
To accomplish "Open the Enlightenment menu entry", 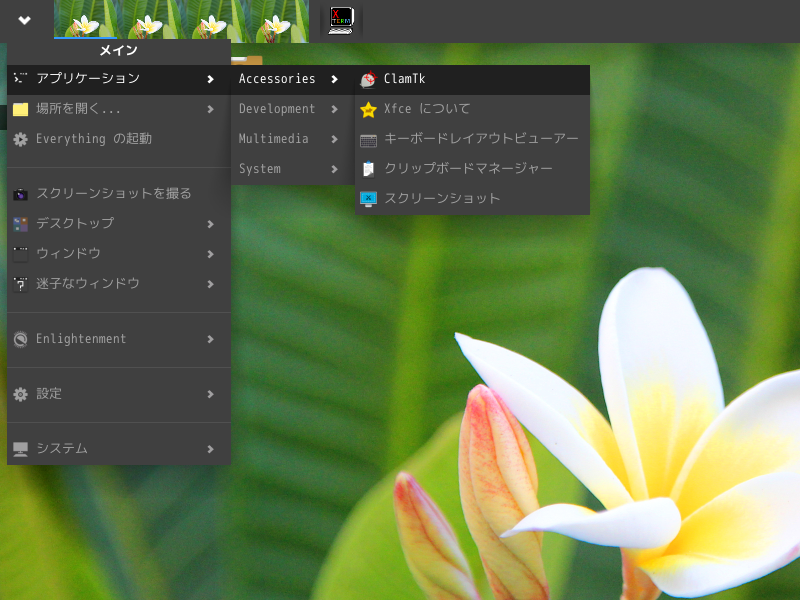I will coord(119,339).
